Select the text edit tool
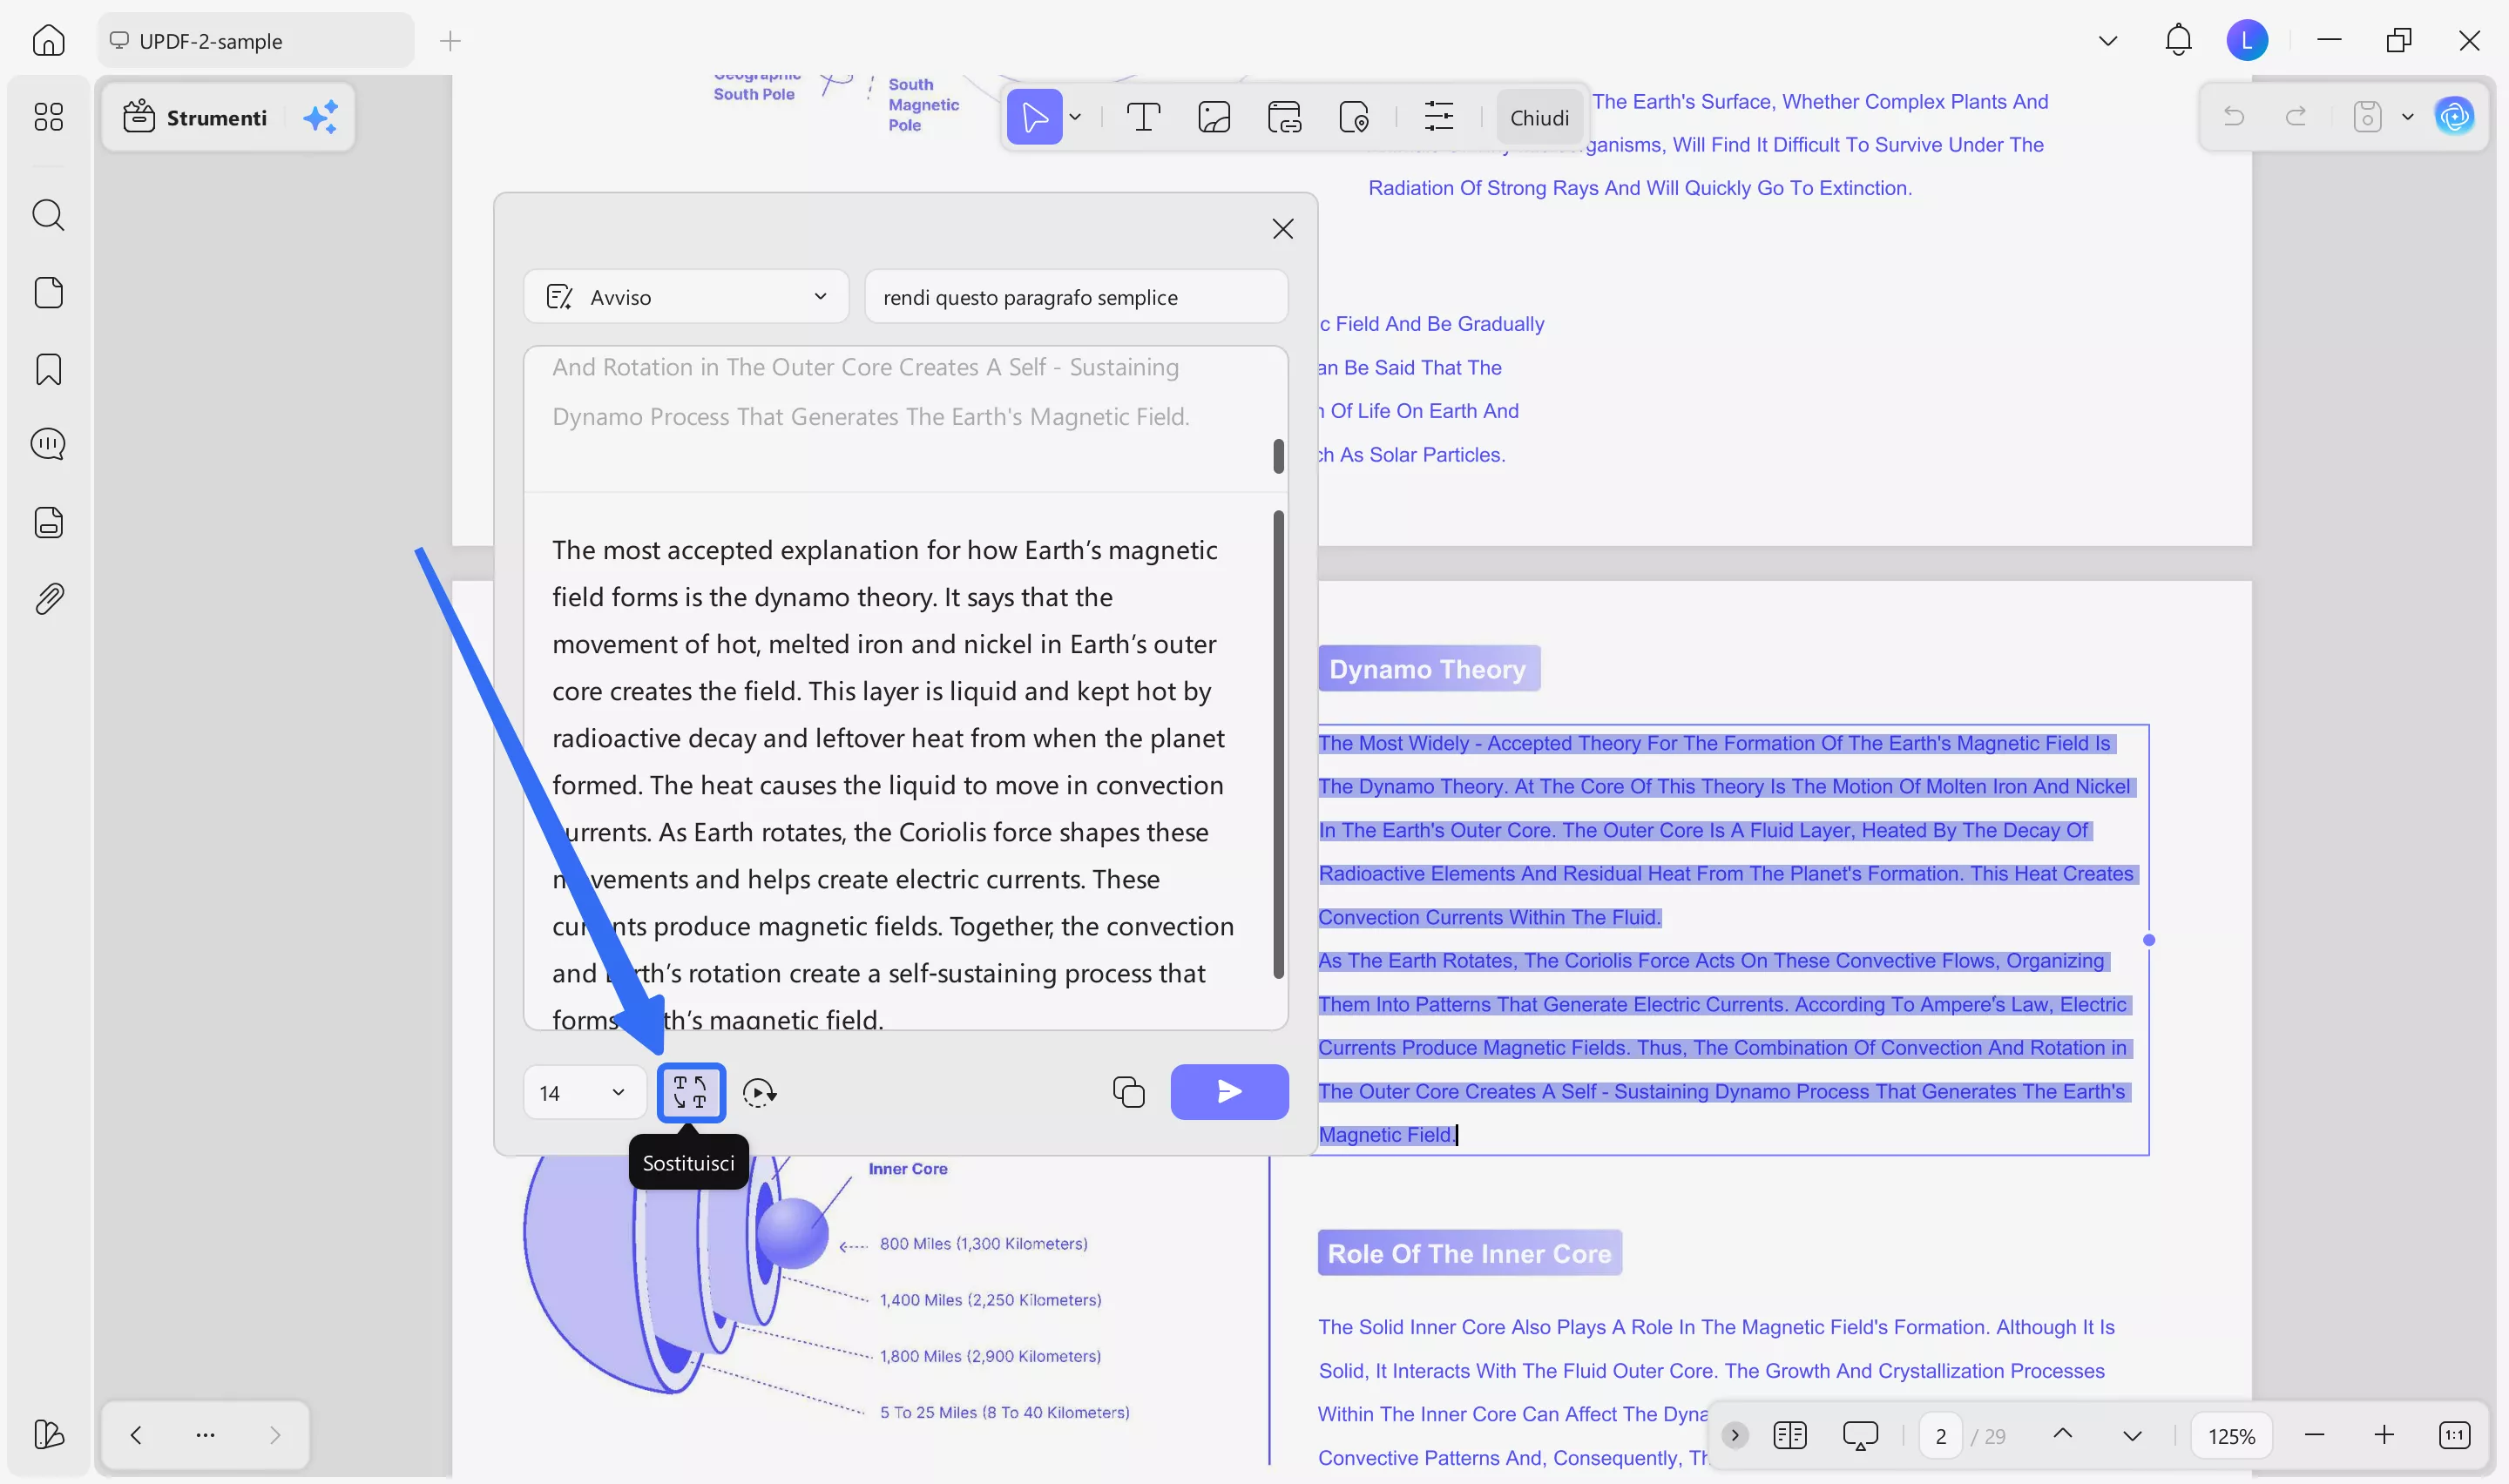Screen dimensions: 2509x1484 pos(1143,117)
